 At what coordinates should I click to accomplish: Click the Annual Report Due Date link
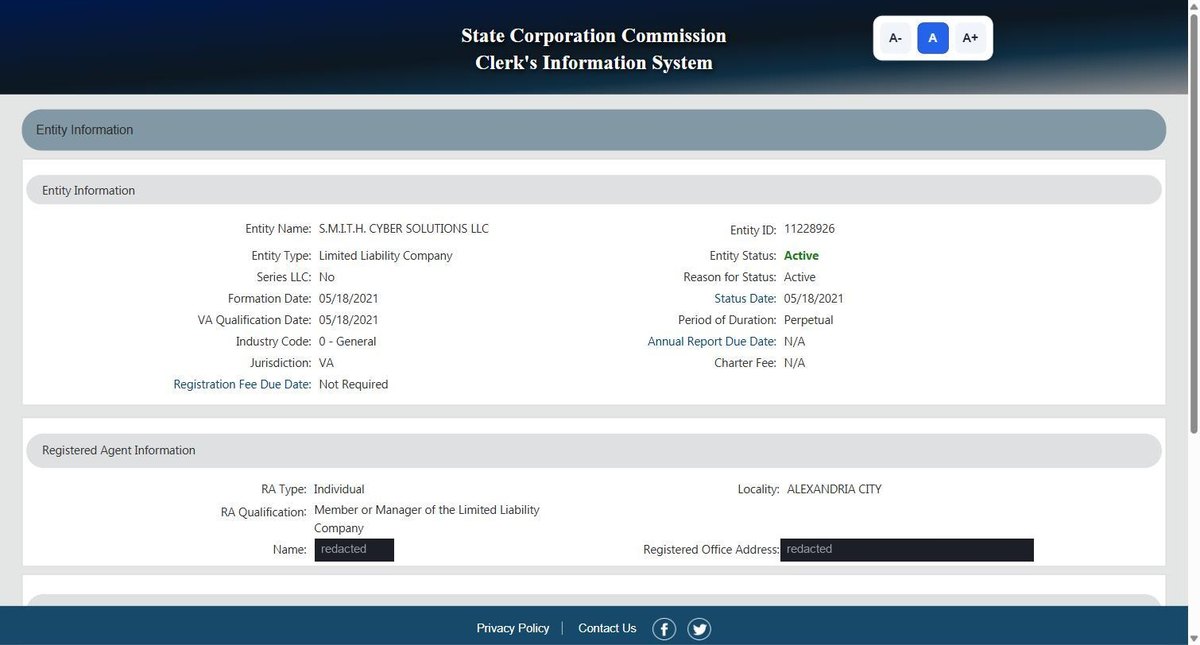click(x=712, y=342)
